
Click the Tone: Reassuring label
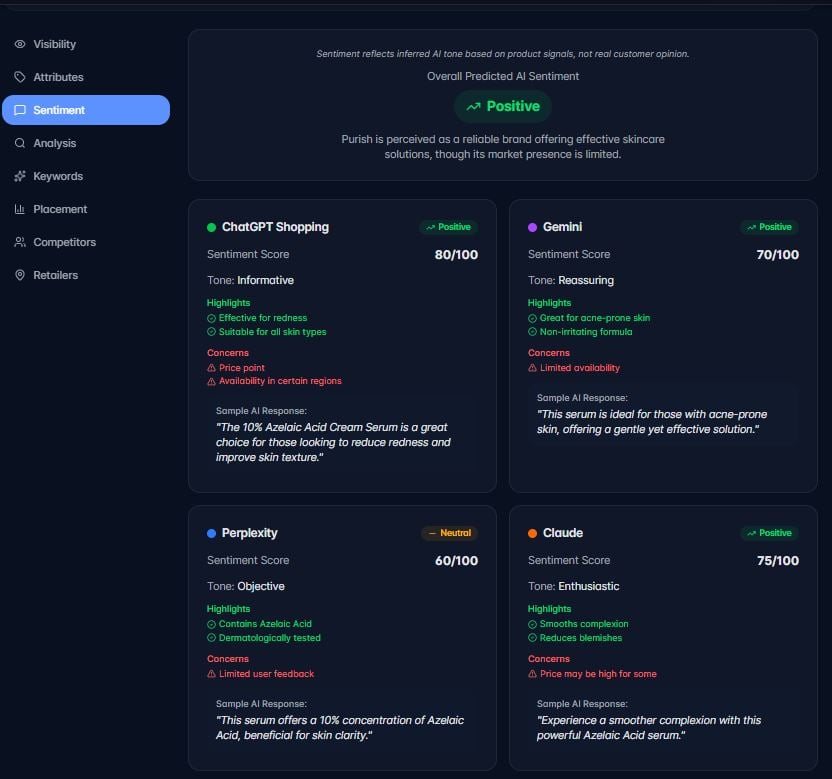pyautogui.click(x=571, y=280)
